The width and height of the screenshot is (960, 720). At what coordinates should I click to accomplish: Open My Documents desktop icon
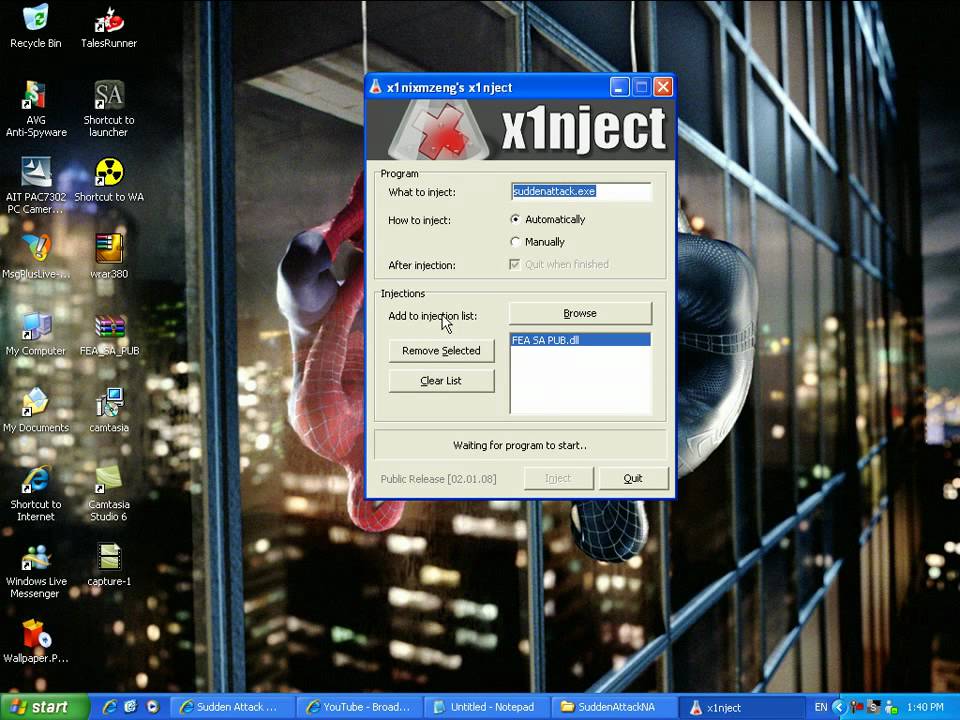(x=36, y=410)
